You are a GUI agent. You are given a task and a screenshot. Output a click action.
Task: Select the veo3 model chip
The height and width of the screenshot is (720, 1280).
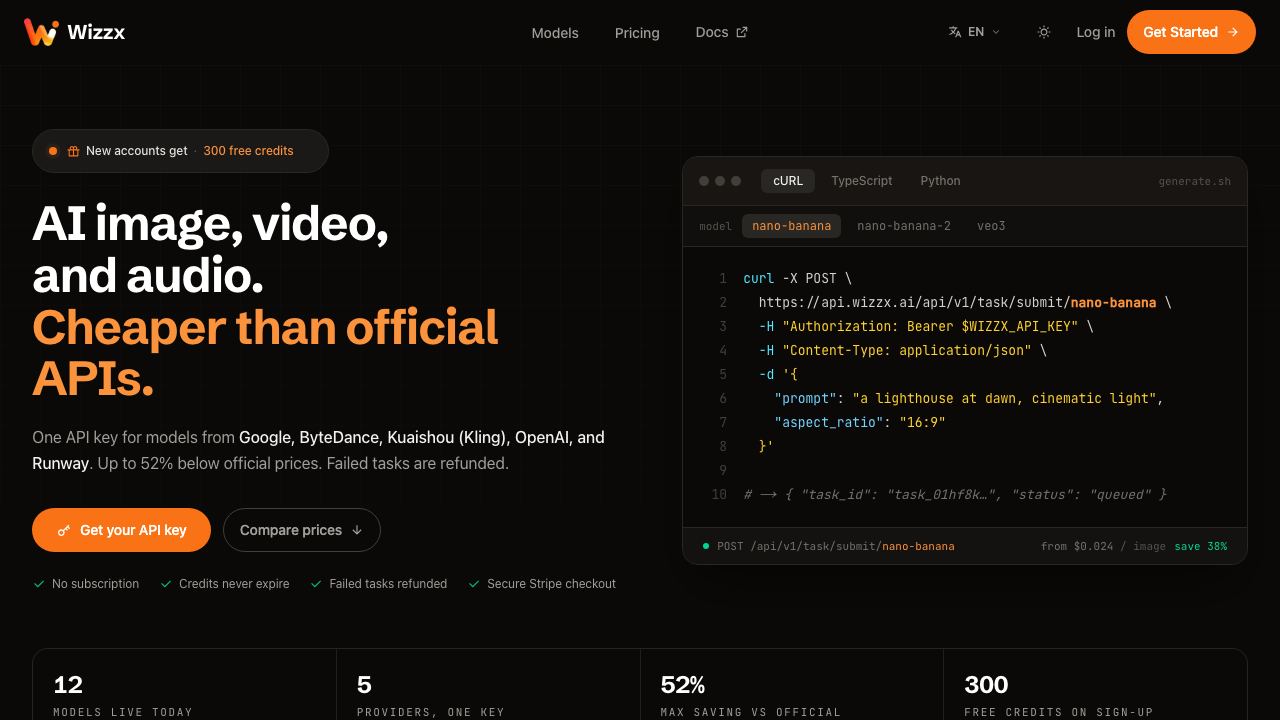(x=991, y=226)
